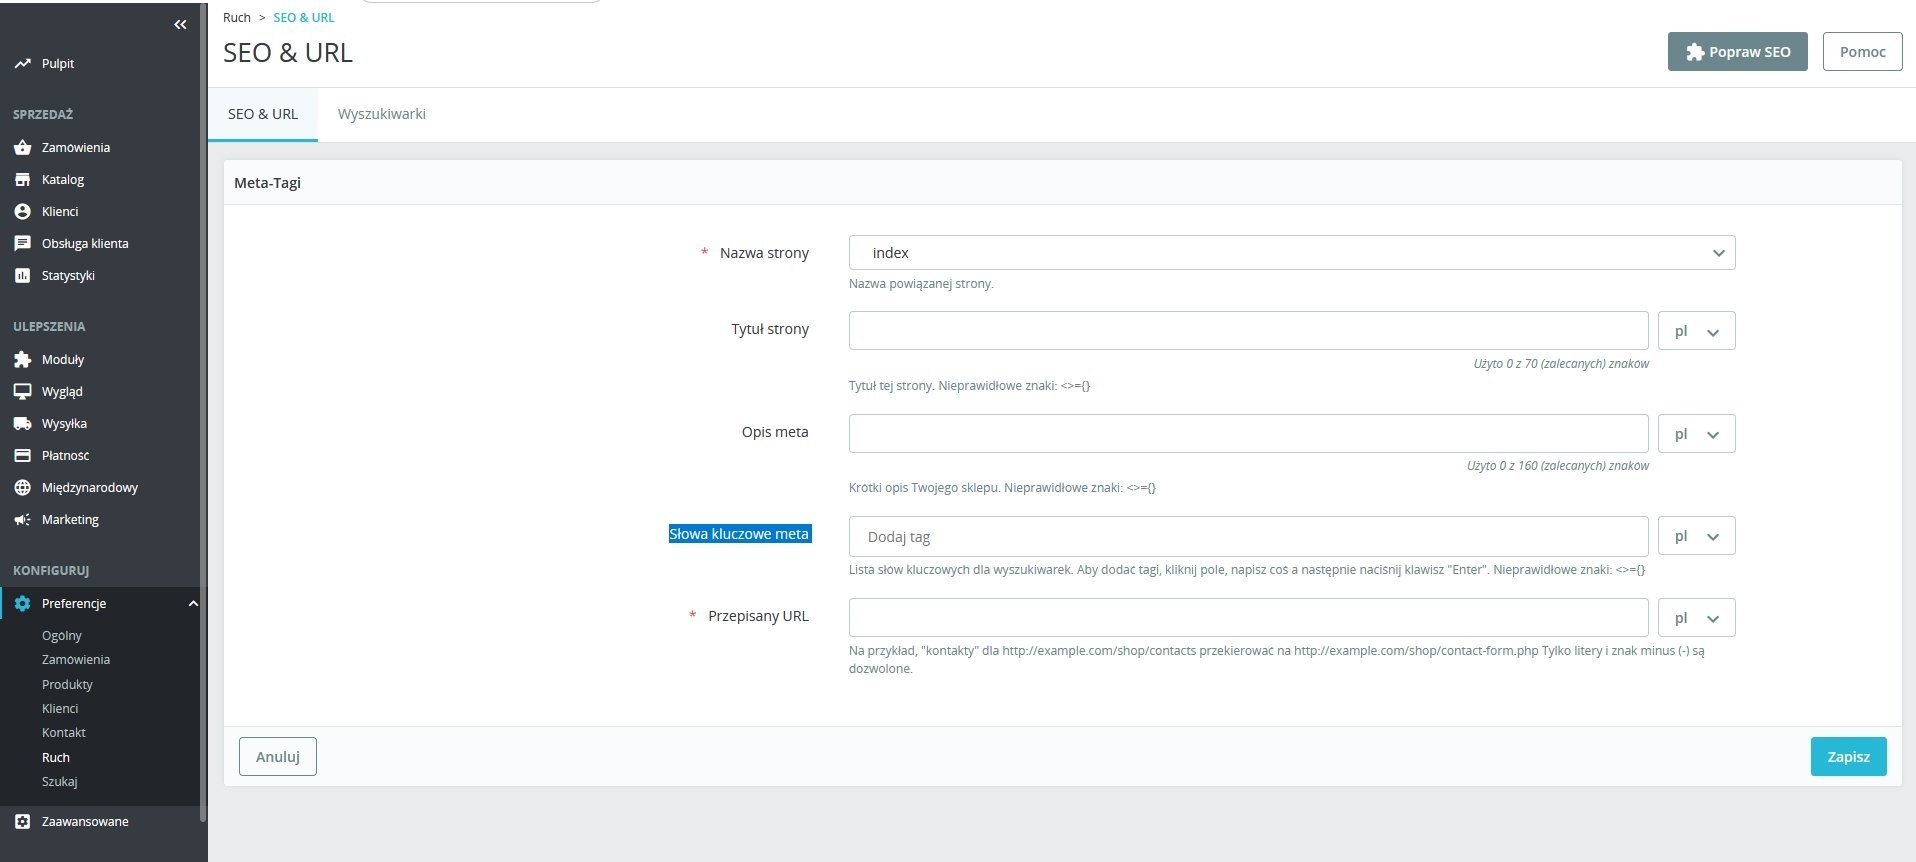Click the Obsługa klienta chat icon
This screenshot has height=862, width=1916.
22,243
